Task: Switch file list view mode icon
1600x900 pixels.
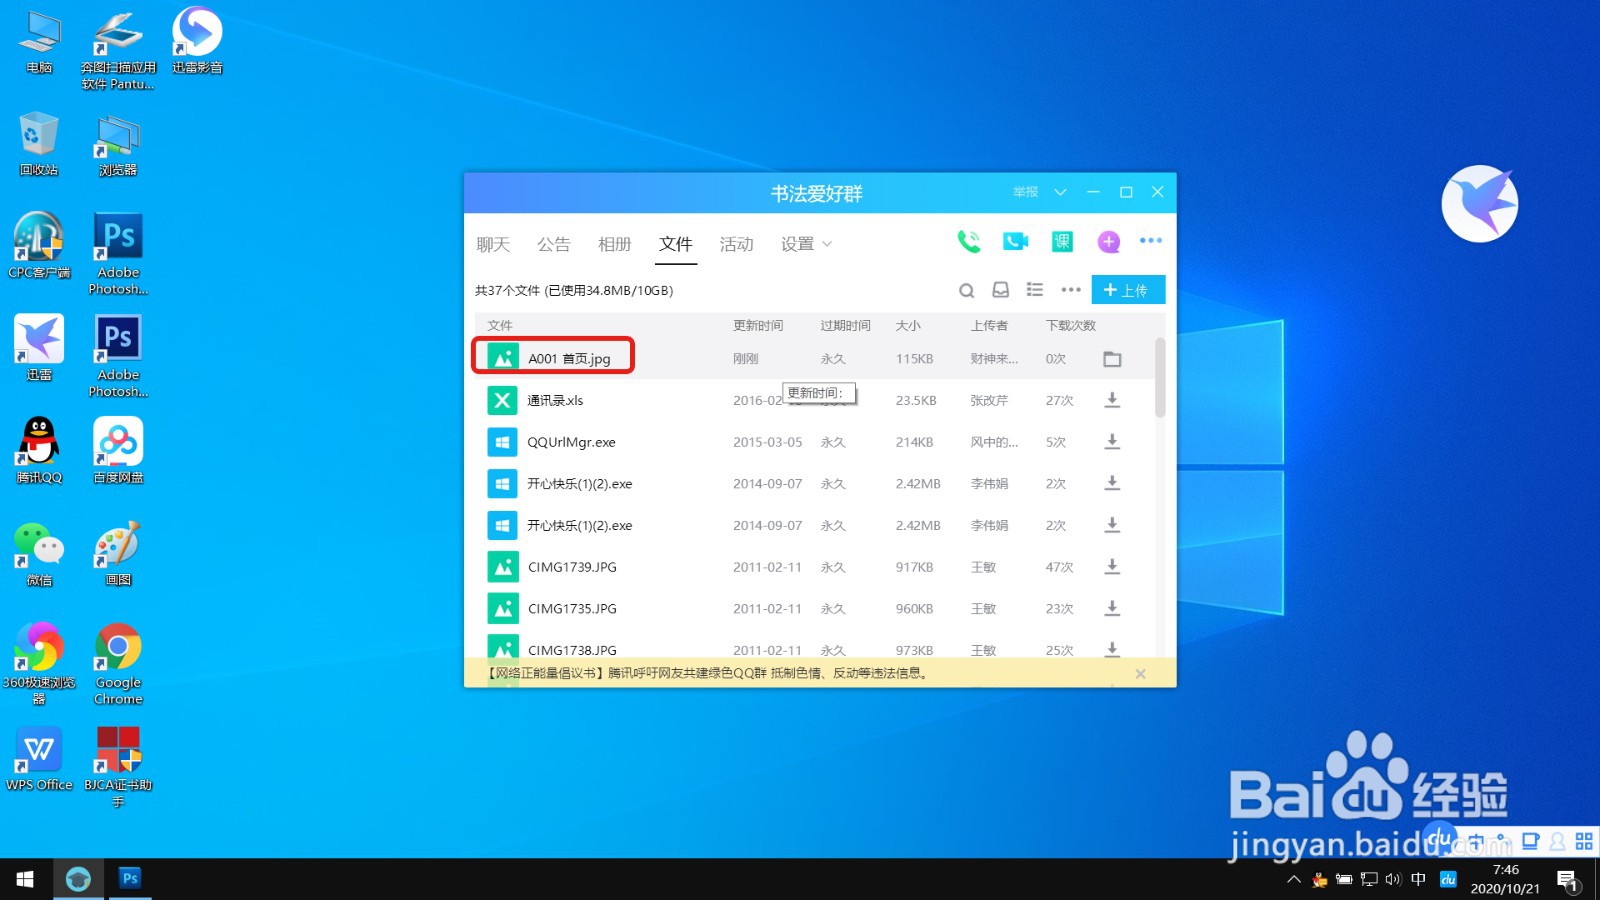Action: tap(1035, 289)
